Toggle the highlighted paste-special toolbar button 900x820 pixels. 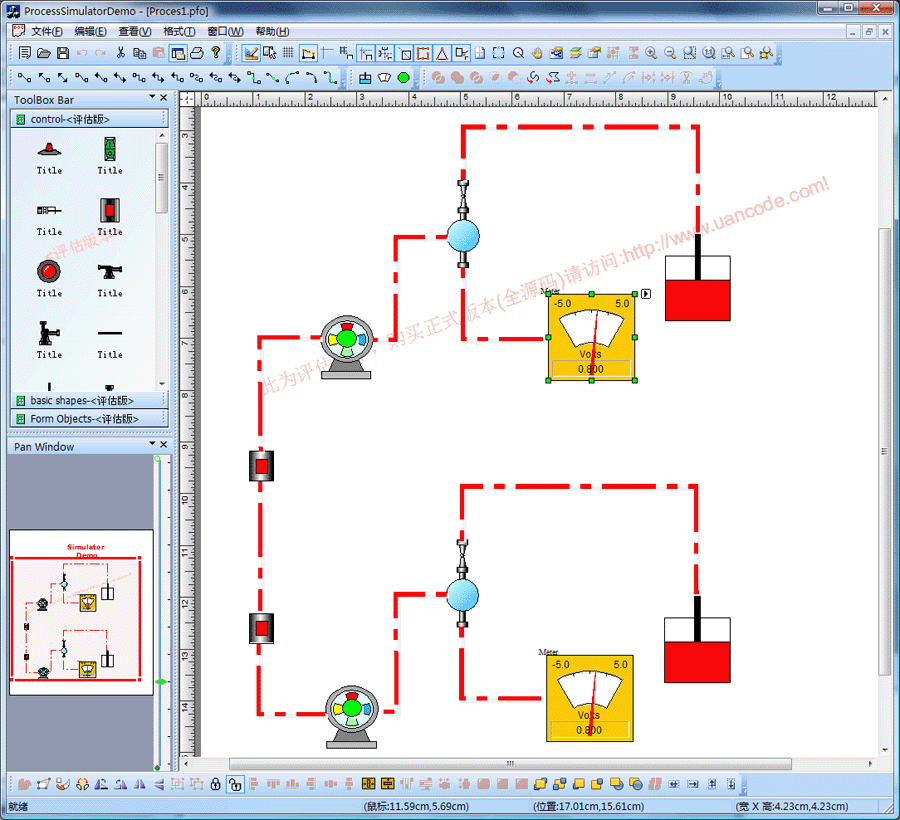click(178, 53)
